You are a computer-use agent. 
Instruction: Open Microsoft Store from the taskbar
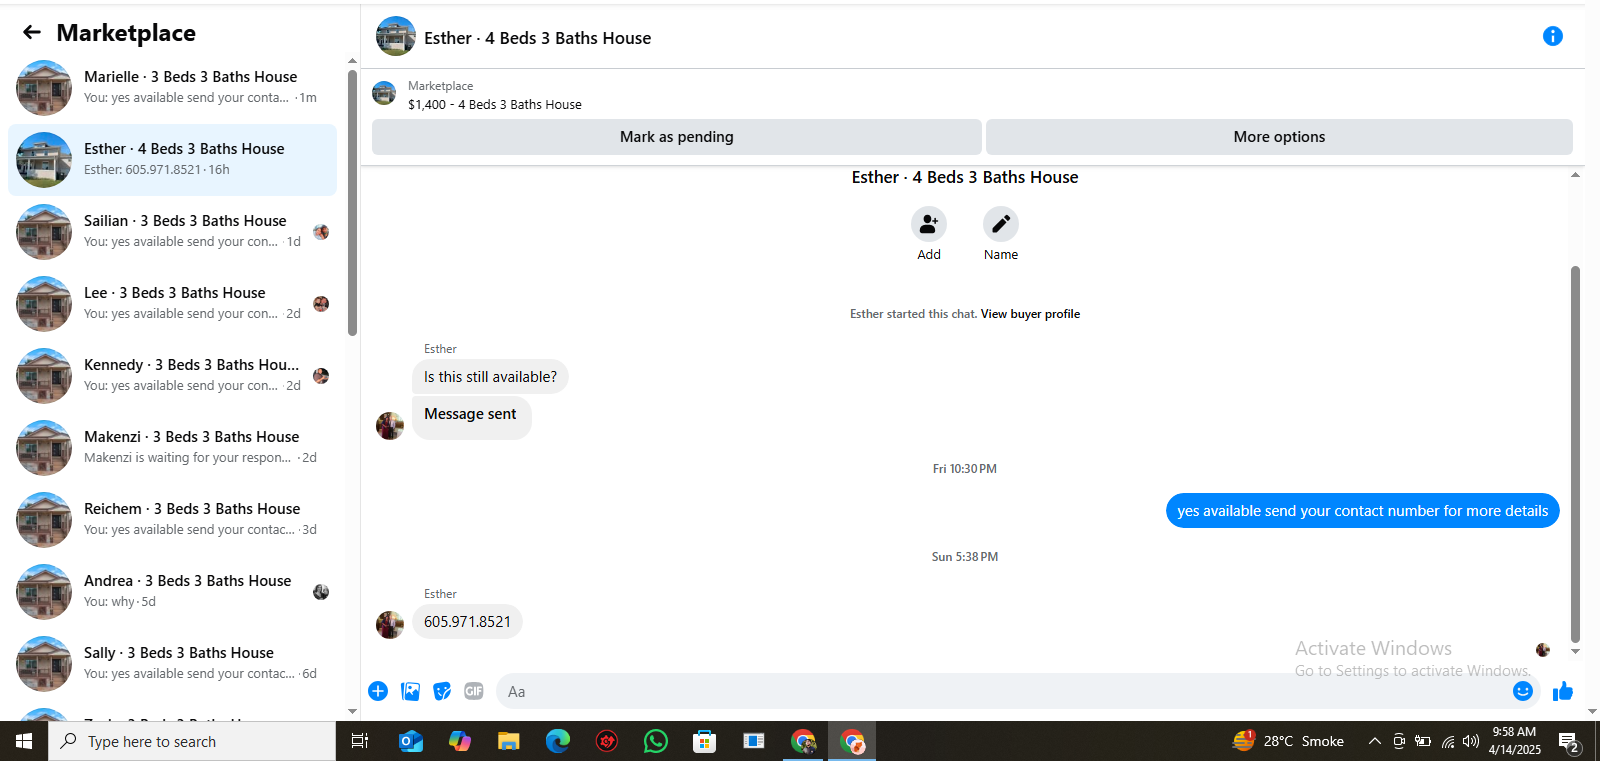705,741
